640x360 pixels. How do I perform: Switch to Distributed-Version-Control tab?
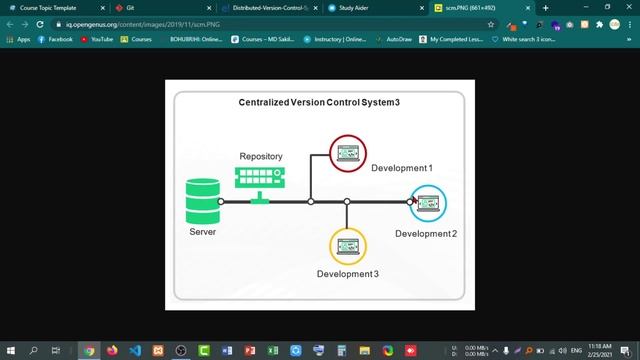coord(269,8)
